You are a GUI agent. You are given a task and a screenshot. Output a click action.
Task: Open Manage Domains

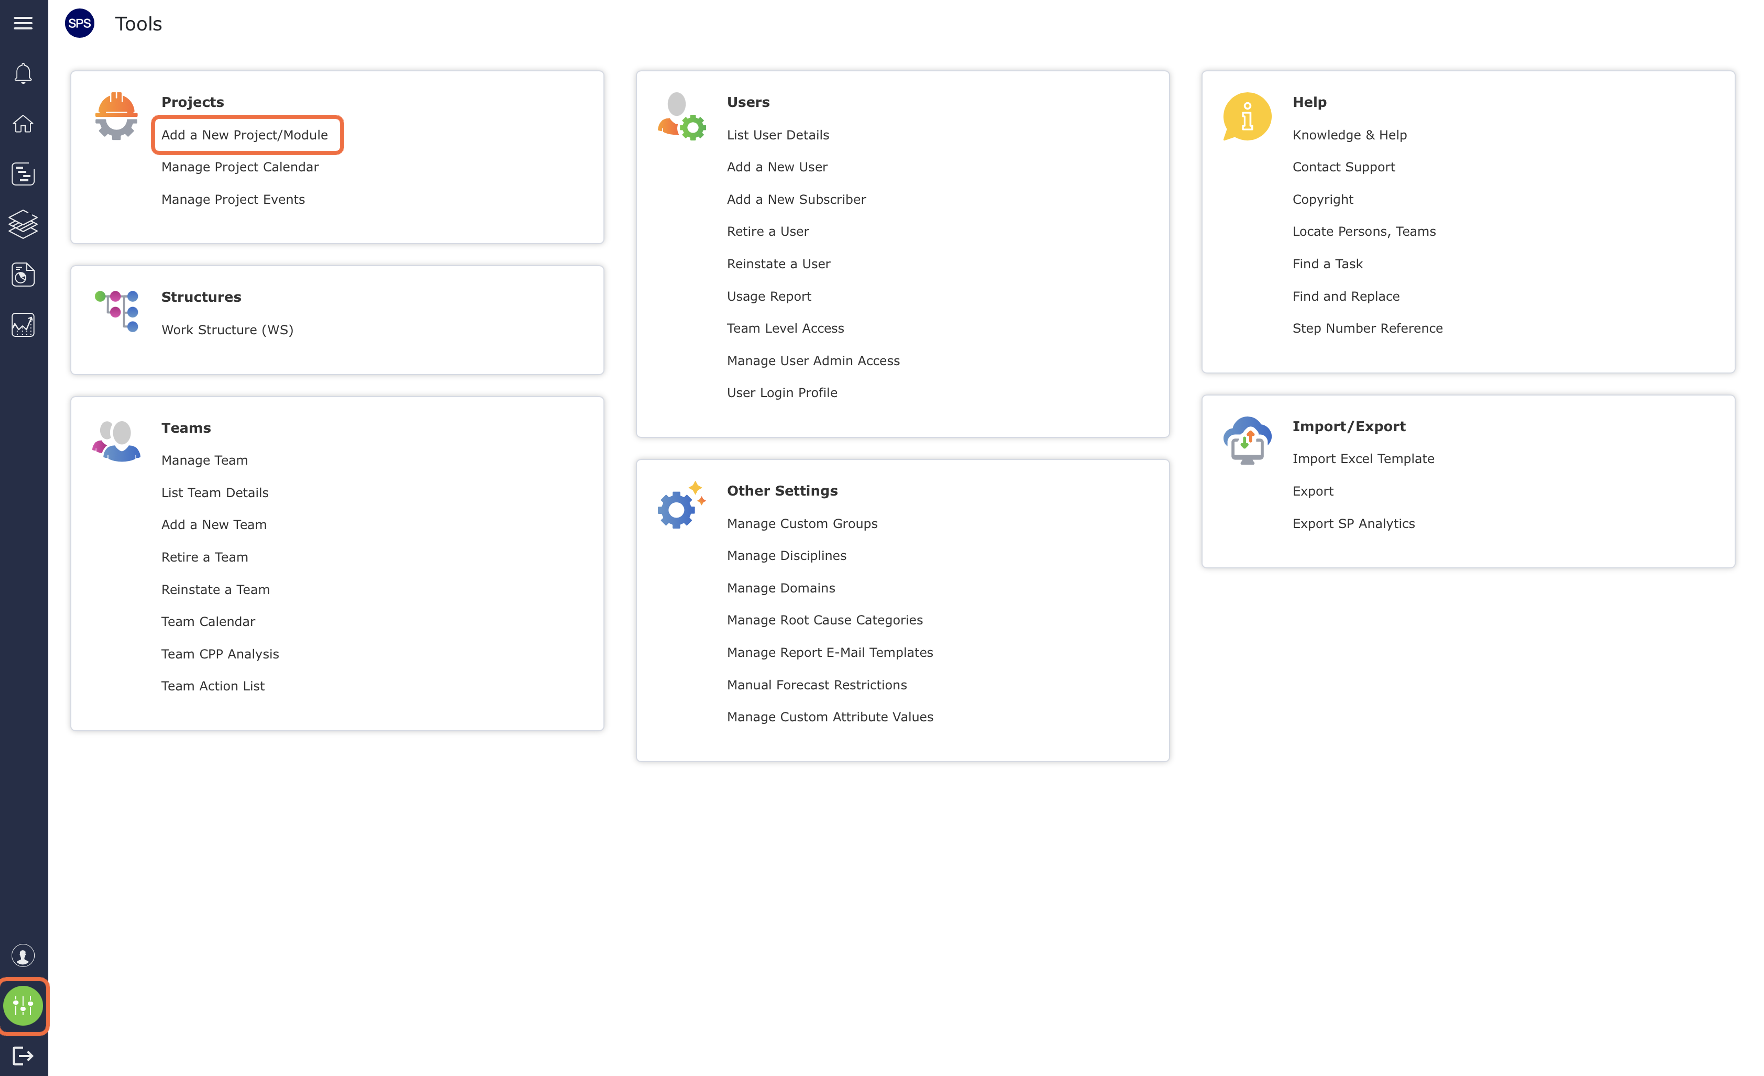point(781,588)
